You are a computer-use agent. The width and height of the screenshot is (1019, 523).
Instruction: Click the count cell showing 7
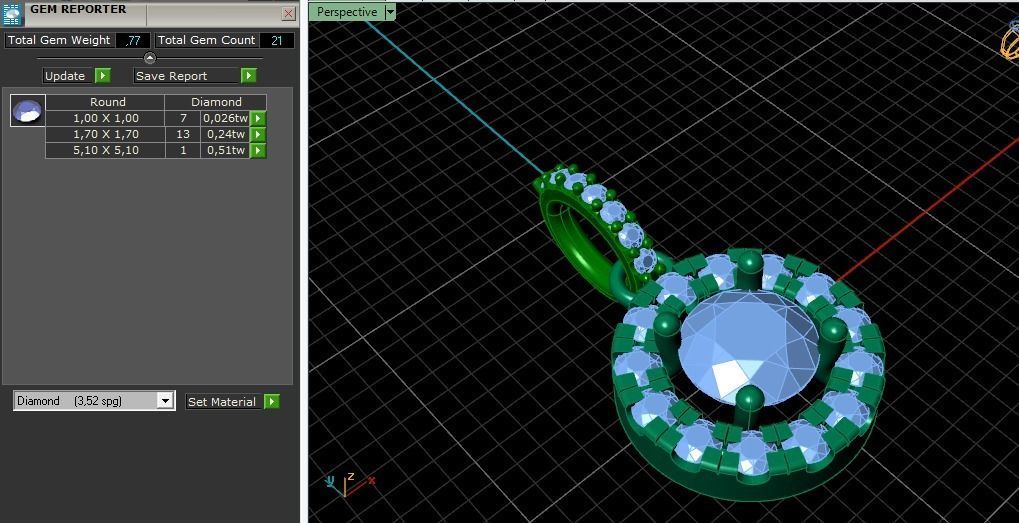point(183,118)
